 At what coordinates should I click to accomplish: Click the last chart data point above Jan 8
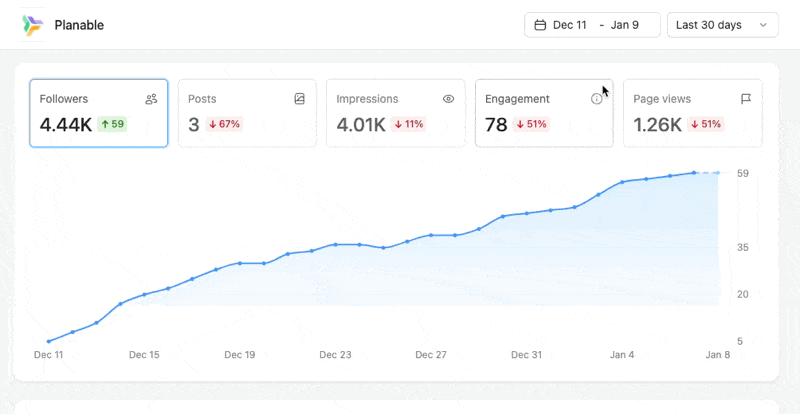[x=717, y=173]
